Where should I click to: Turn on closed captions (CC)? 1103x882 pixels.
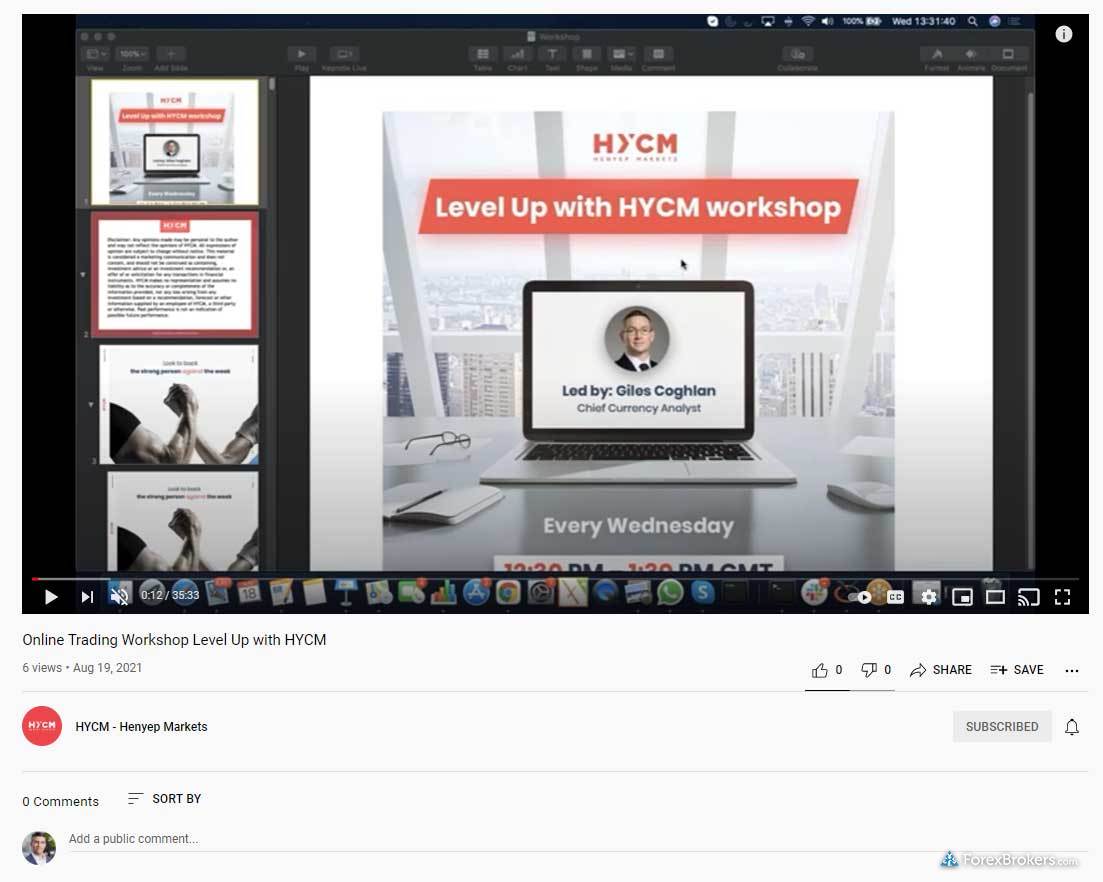click(895, 597)
